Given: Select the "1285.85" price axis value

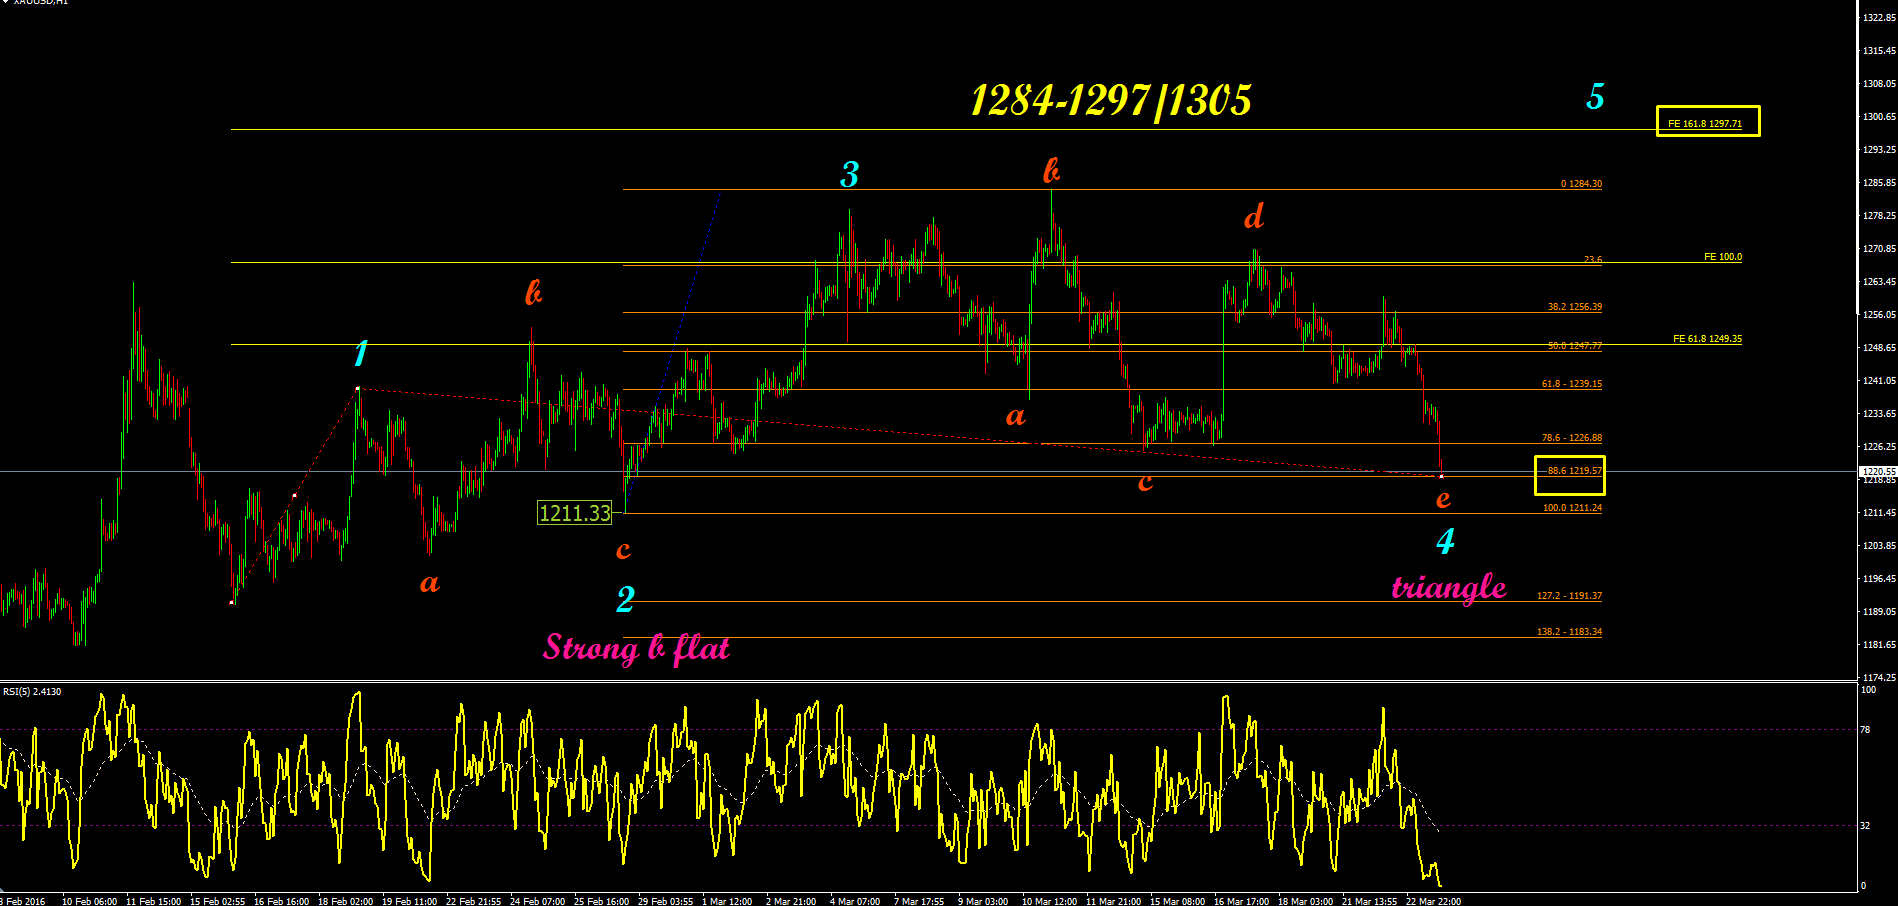Looking at the screenshot, I should pyautogui.click(x=1879, y=183).
